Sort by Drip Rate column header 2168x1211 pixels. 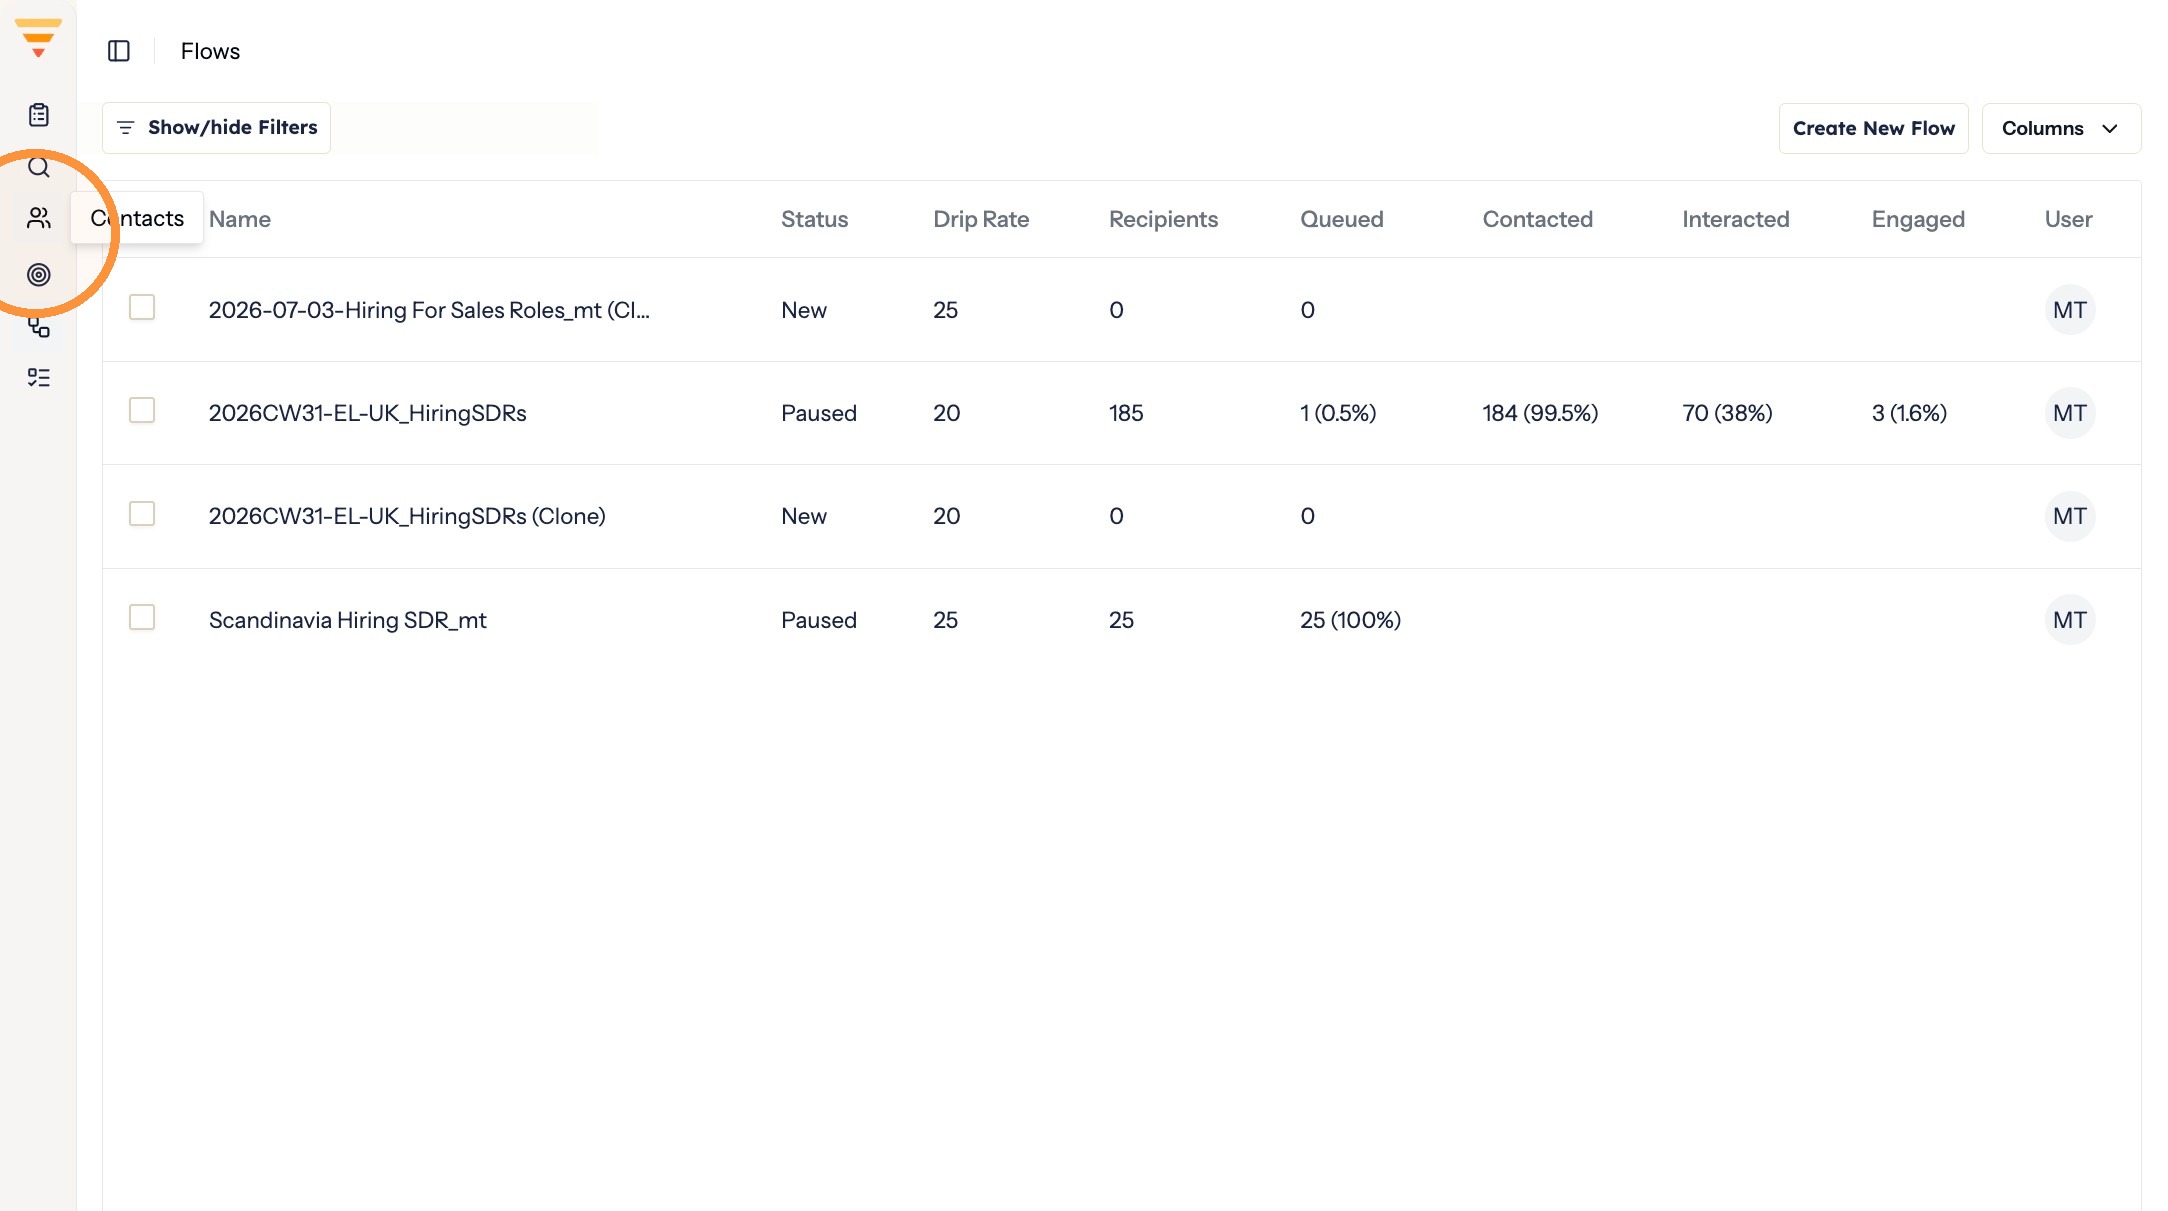pos(981,219)
